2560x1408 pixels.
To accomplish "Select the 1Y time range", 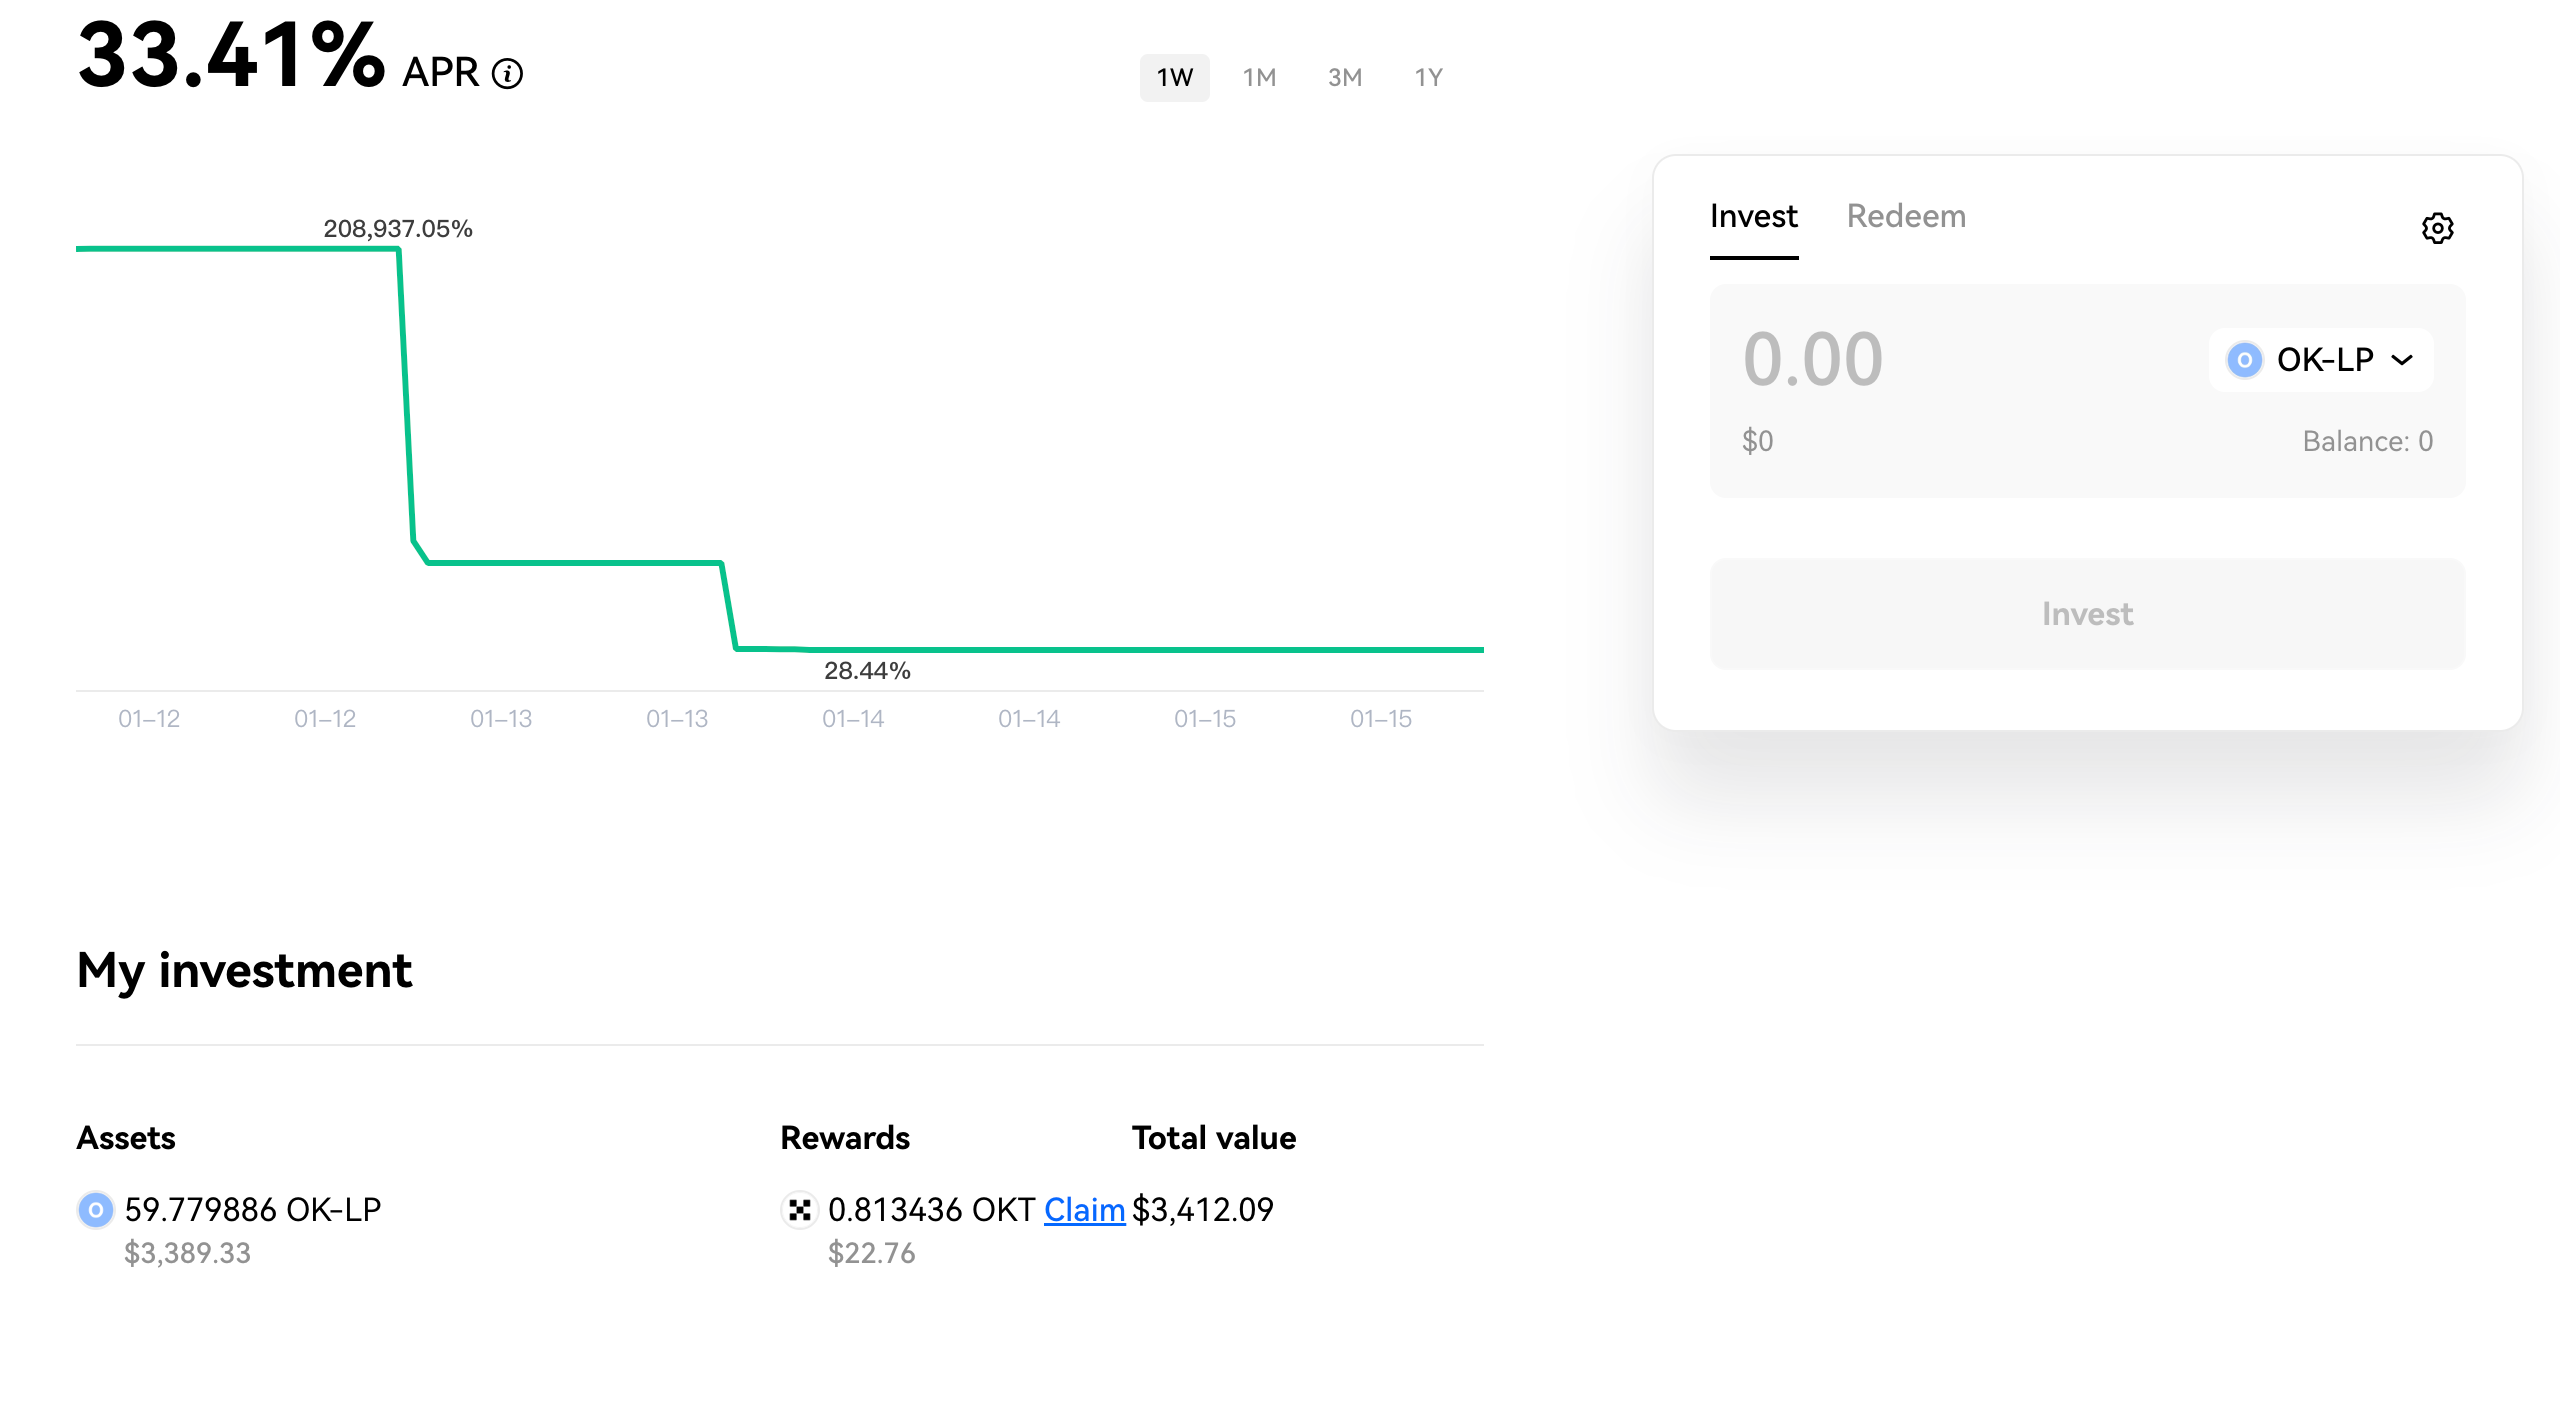I will (1428, 77).
